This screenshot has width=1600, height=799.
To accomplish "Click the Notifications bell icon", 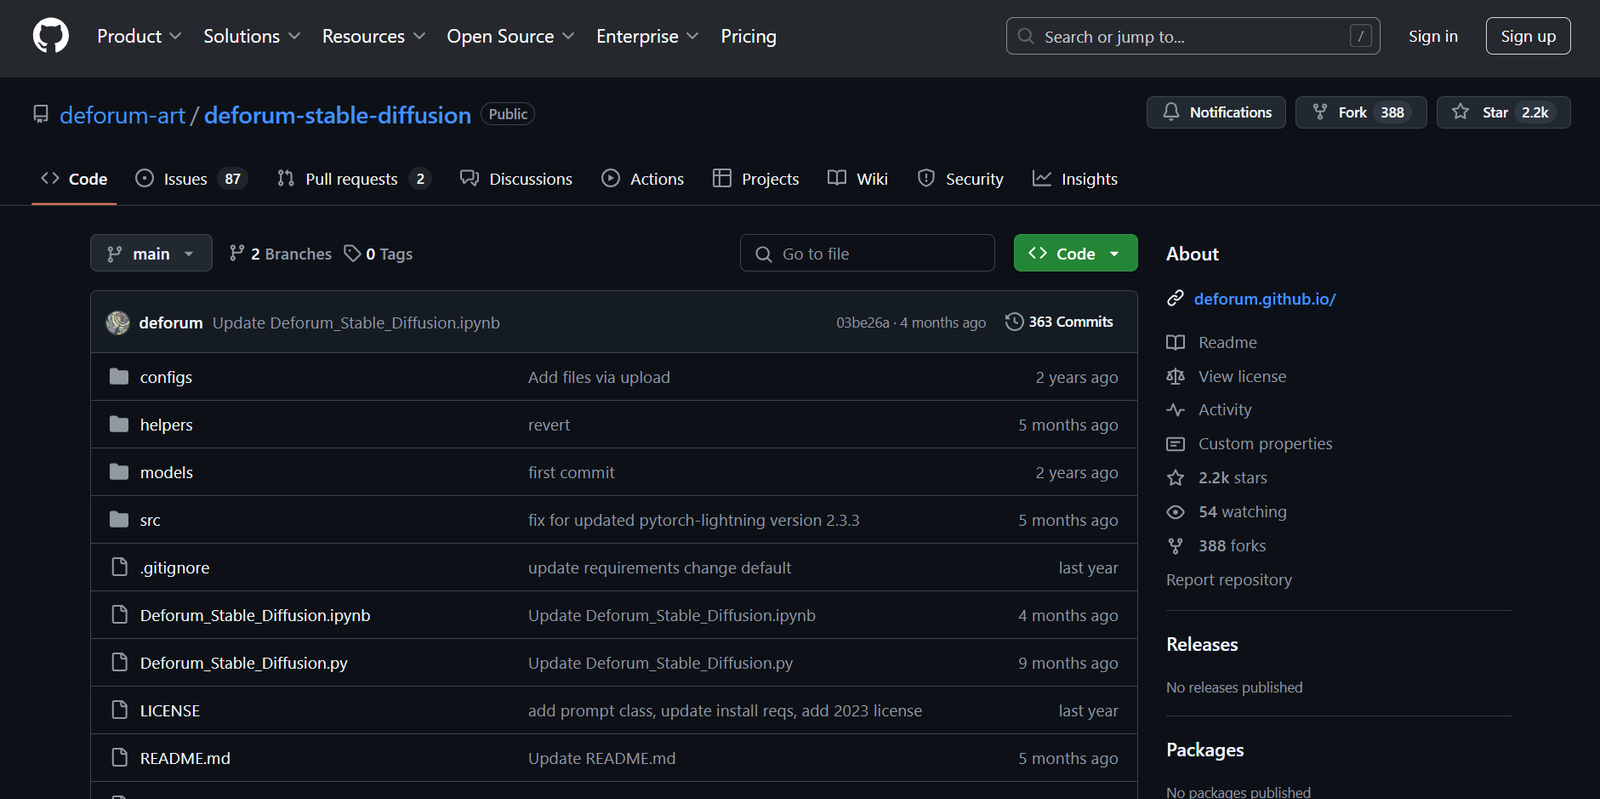I will pyautogui.click(x=1171, y=112).
